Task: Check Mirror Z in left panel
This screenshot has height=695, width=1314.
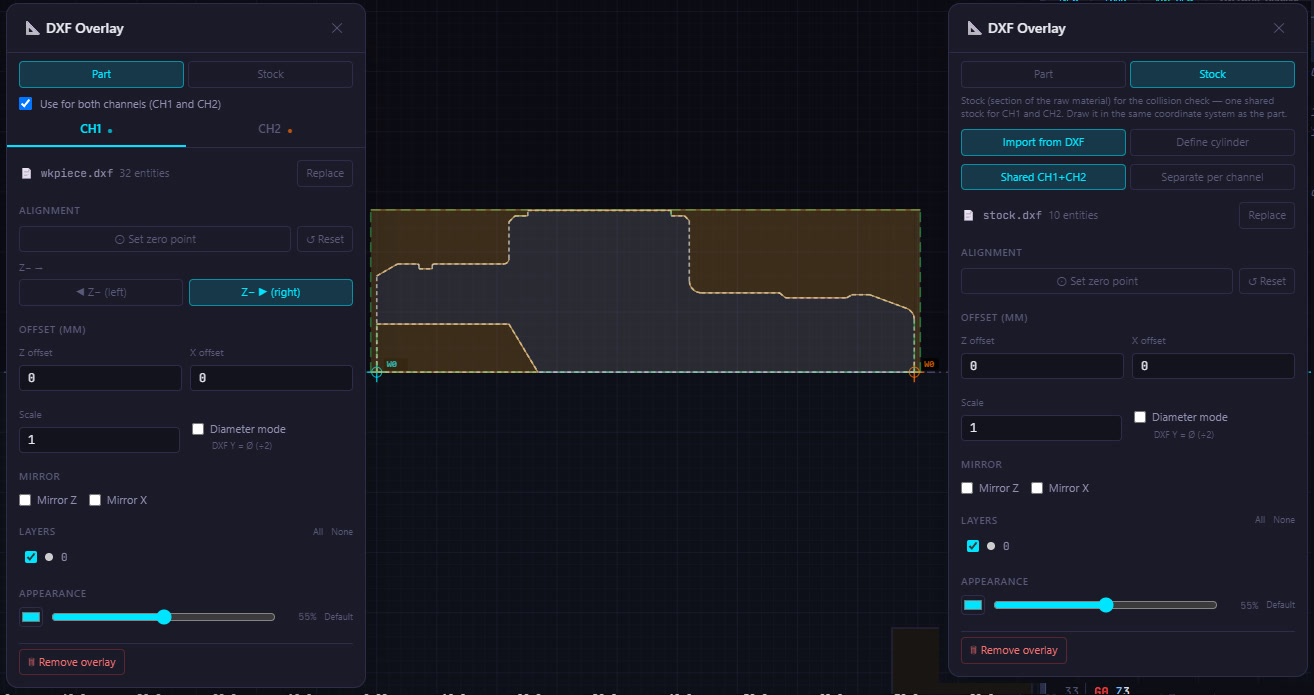Action: pyautogui.click(x=25, y=500)
